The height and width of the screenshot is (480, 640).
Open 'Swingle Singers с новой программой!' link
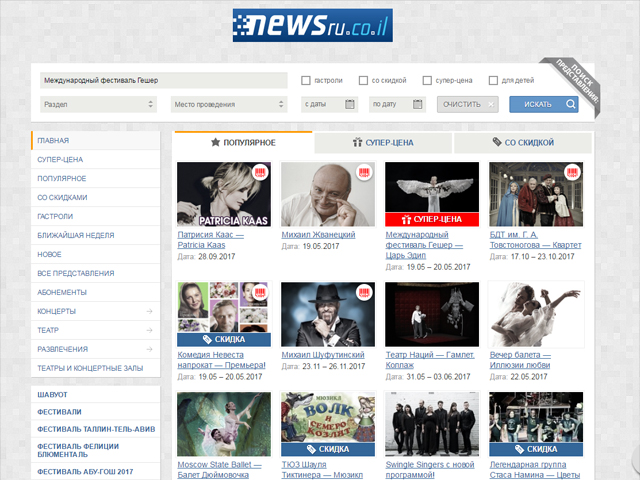click(x=430, y=470)
